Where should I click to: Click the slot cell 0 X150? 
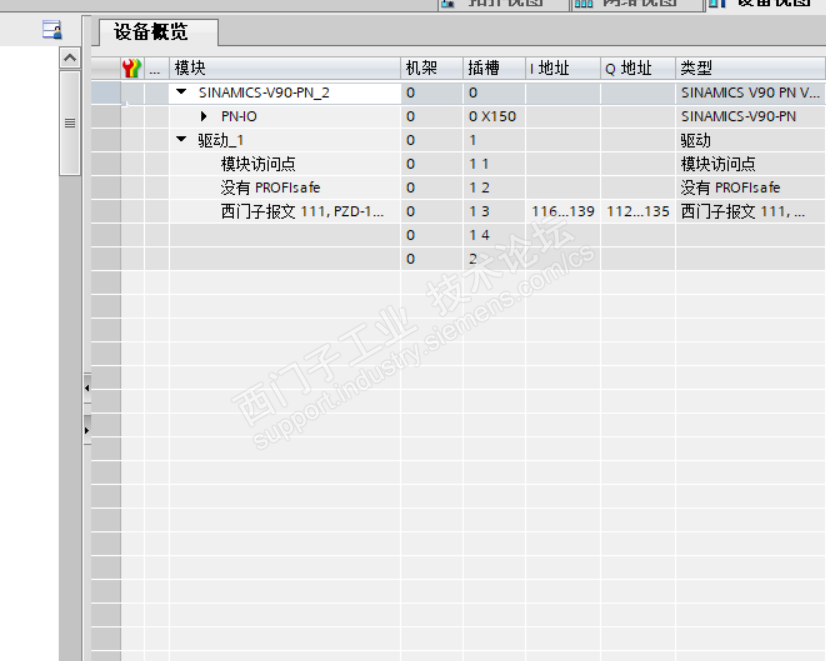pyautogui.click(x=493, y=116)
